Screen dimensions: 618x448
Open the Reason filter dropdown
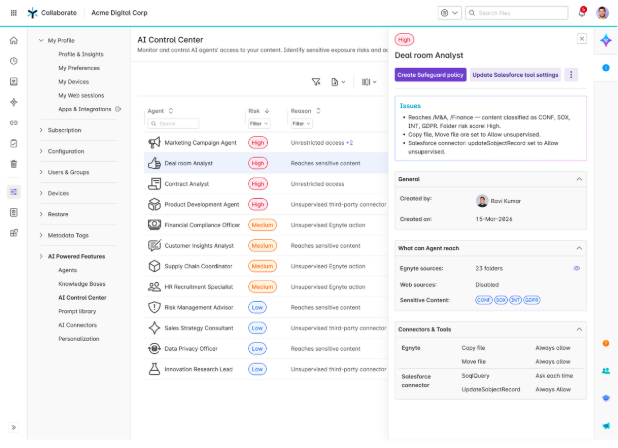[302, 123]
